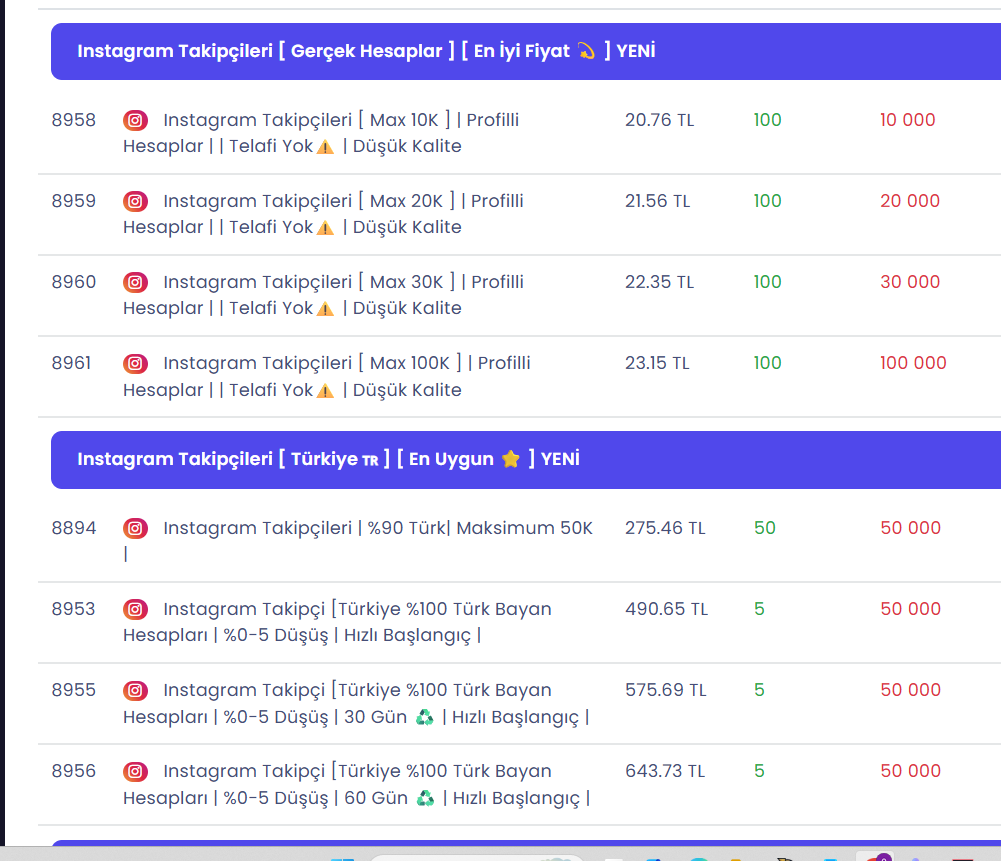Click Instagram icon in service row 8956
Viewport: 1001px width, 861px height.
click(135, 772)
